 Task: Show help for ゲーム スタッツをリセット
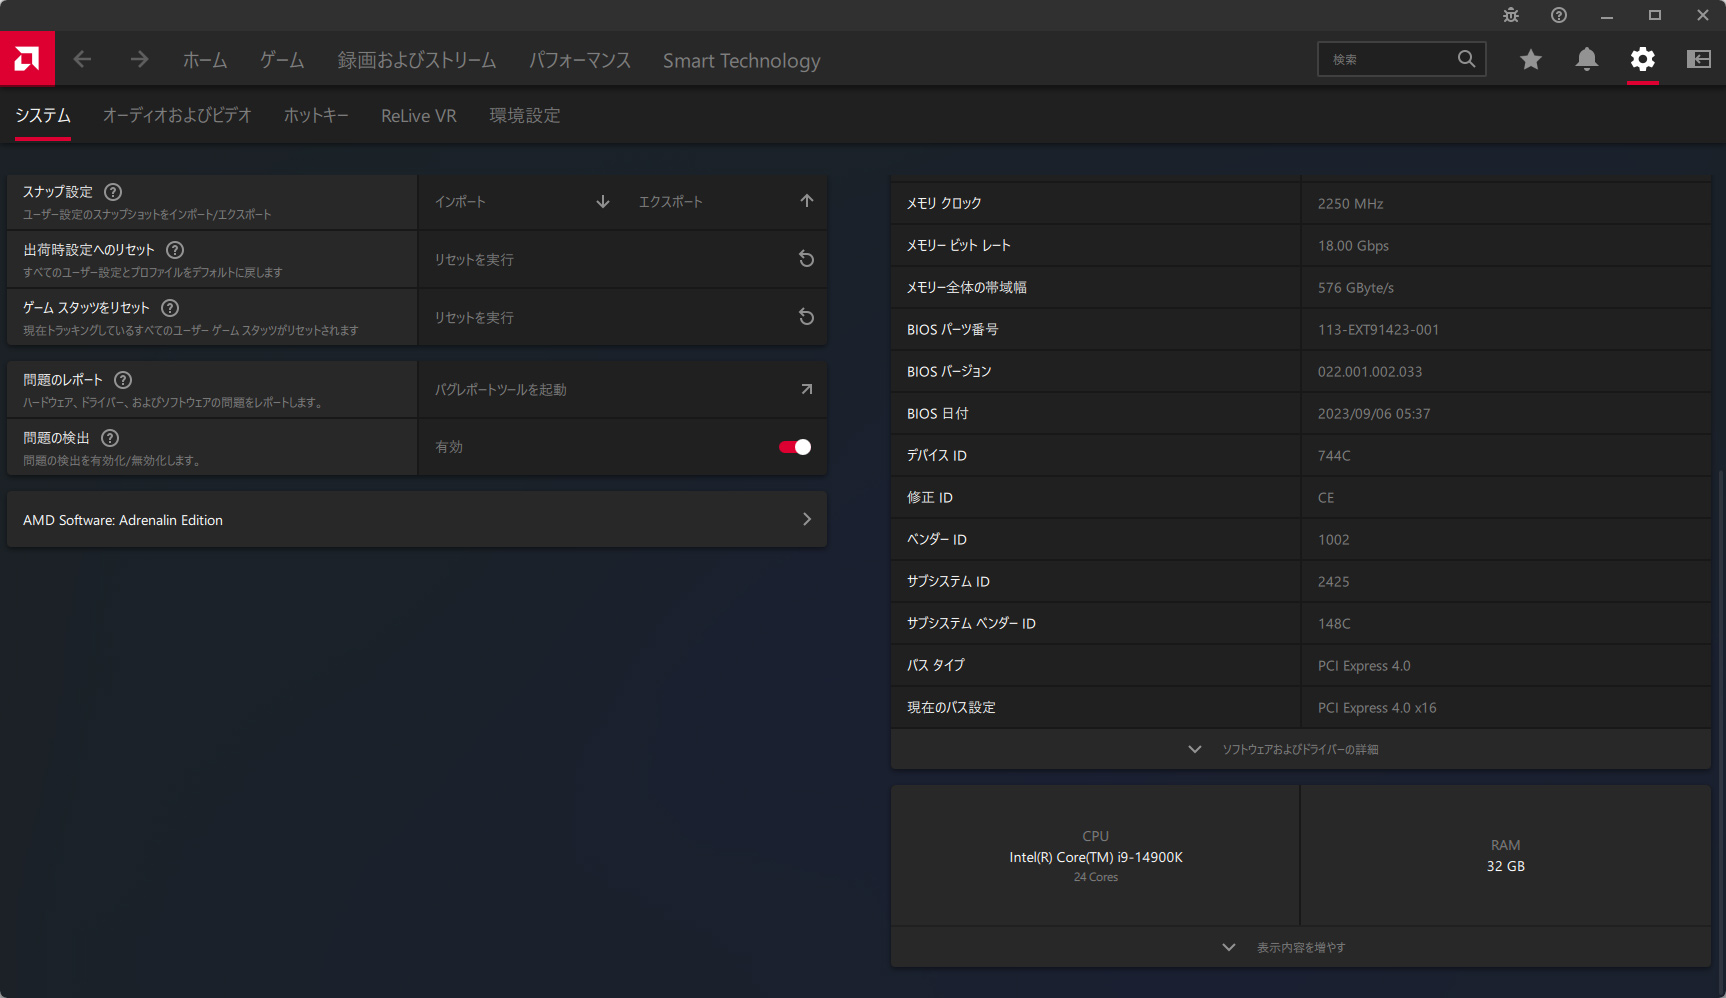(x=170, y=308)
